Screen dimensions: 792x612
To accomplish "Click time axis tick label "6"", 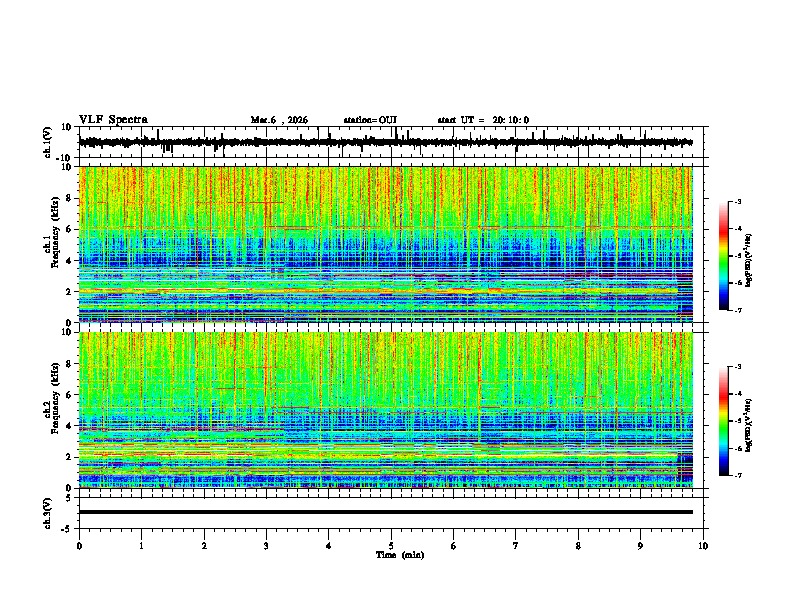I will coord(454,546).
